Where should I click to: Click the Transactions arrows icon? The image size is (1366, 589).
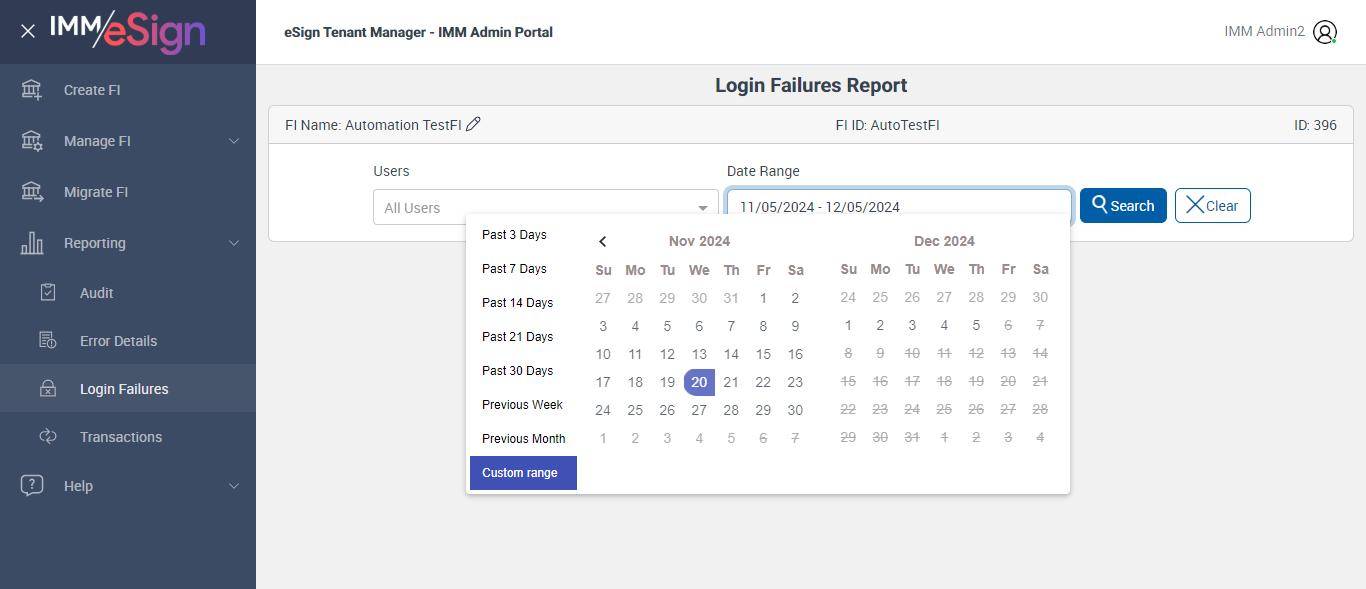point(48,437)
